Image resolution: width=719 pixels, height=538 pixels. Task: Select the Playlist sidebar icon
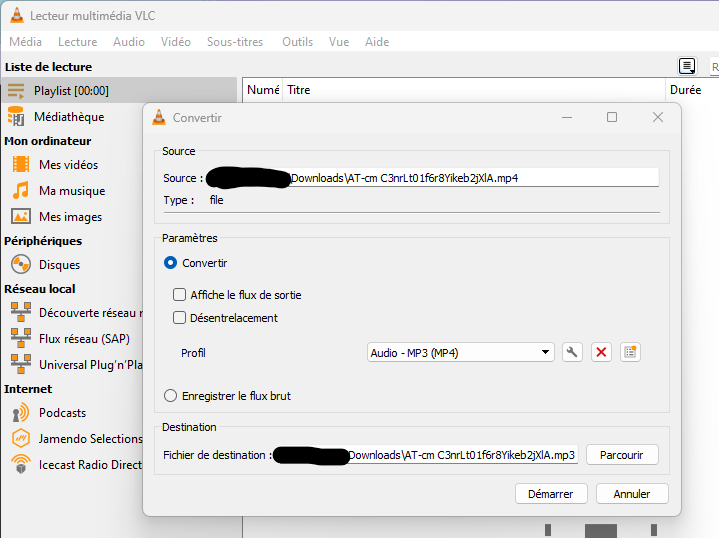tap(16, 91)
